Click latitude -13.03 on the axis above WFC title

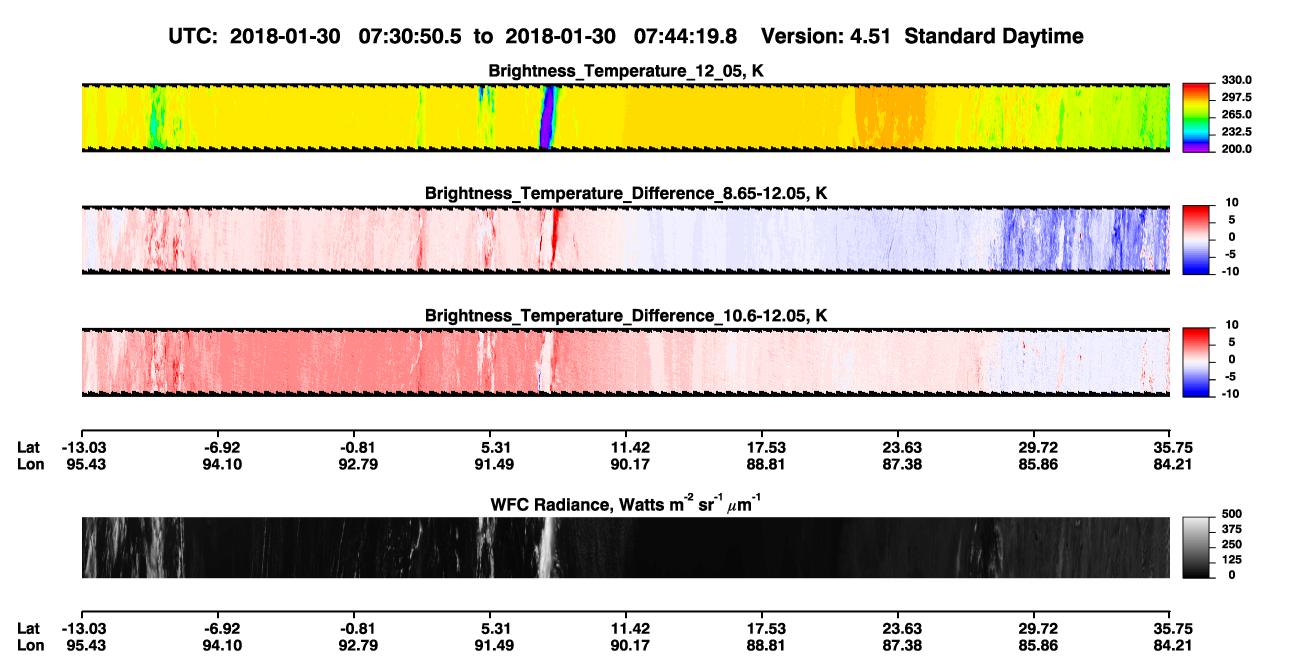[x=86, y=448]
